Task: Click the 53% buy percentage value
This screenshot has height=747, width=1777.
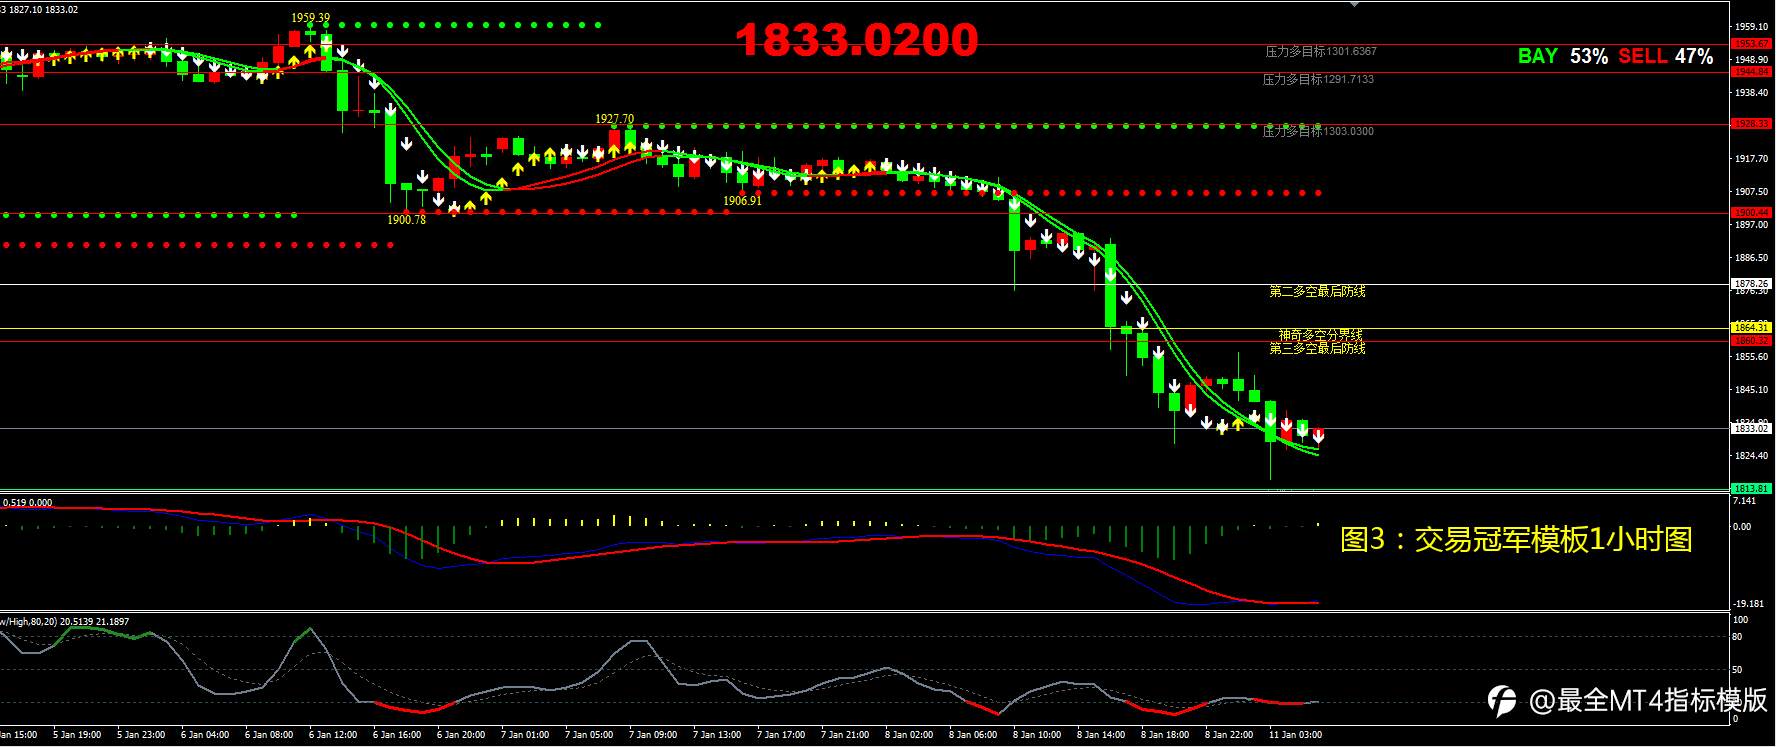Action: pos(1588,56)
